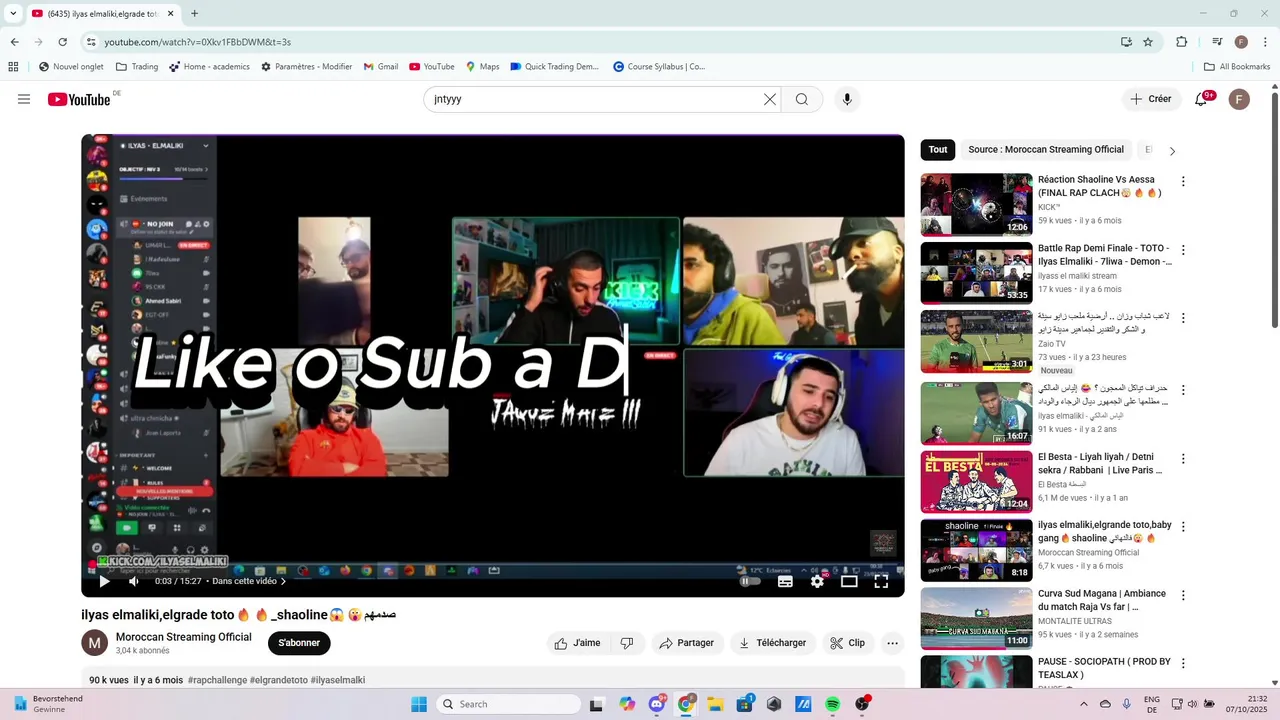Open the channel avatar M
Image resolution: width=1280 pixels, height=720 pixels.
(94, 643)
